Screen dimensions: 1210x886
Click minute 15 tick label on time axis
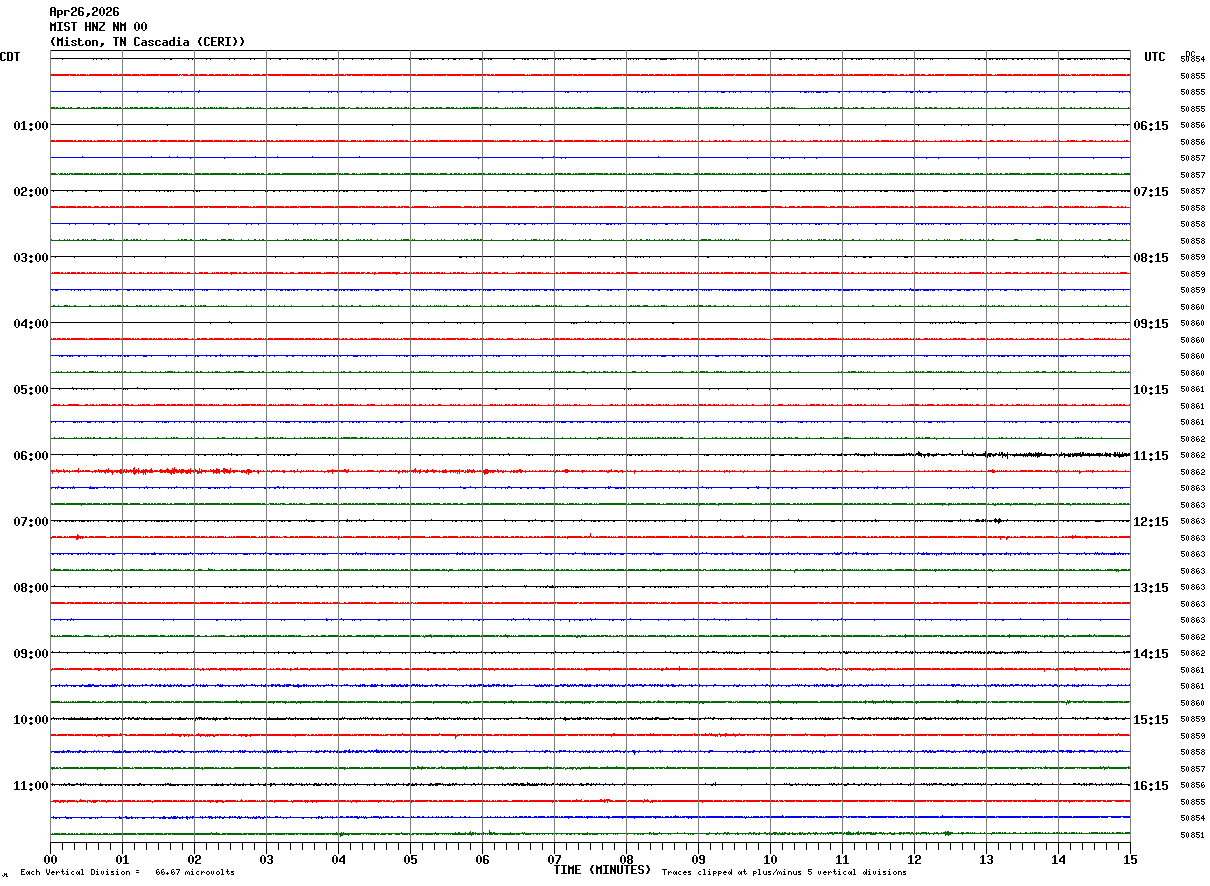[x=1130, y=859]
